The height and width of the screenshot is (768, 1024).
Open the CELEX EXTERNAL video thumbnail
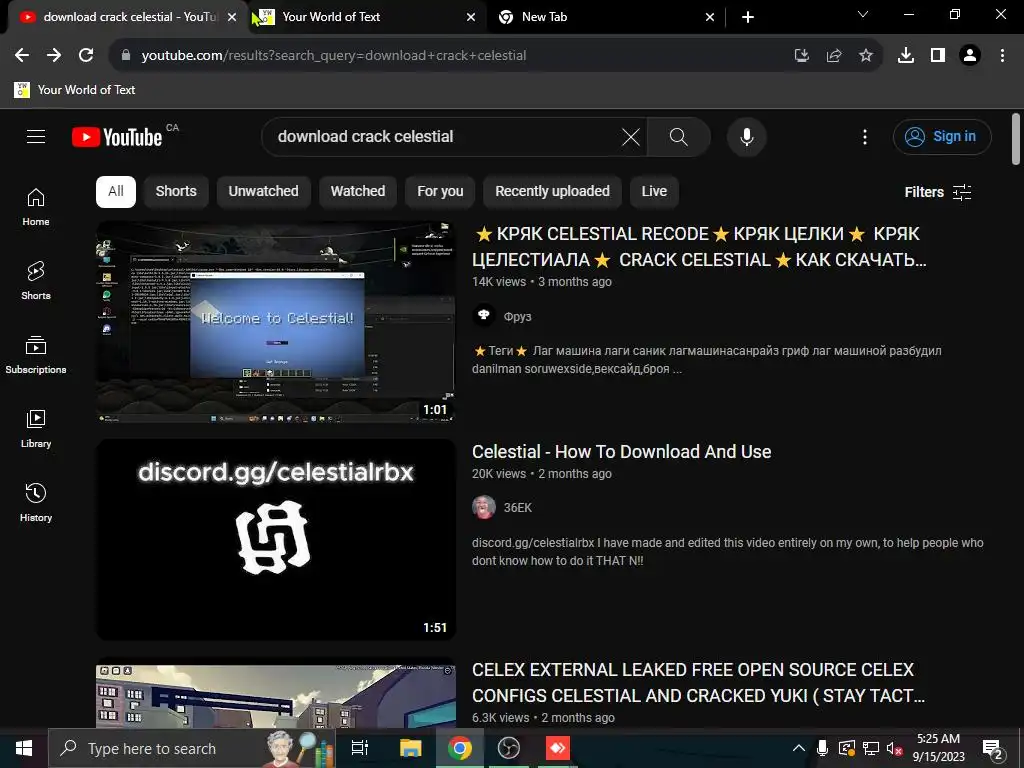click(x=276, y=693)
